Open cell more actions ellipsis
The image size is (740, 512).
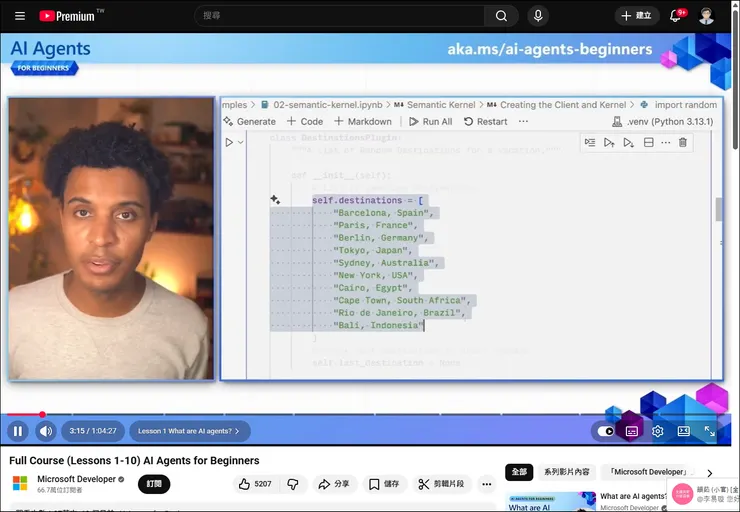pyautogui.click(x=665, y=143)
